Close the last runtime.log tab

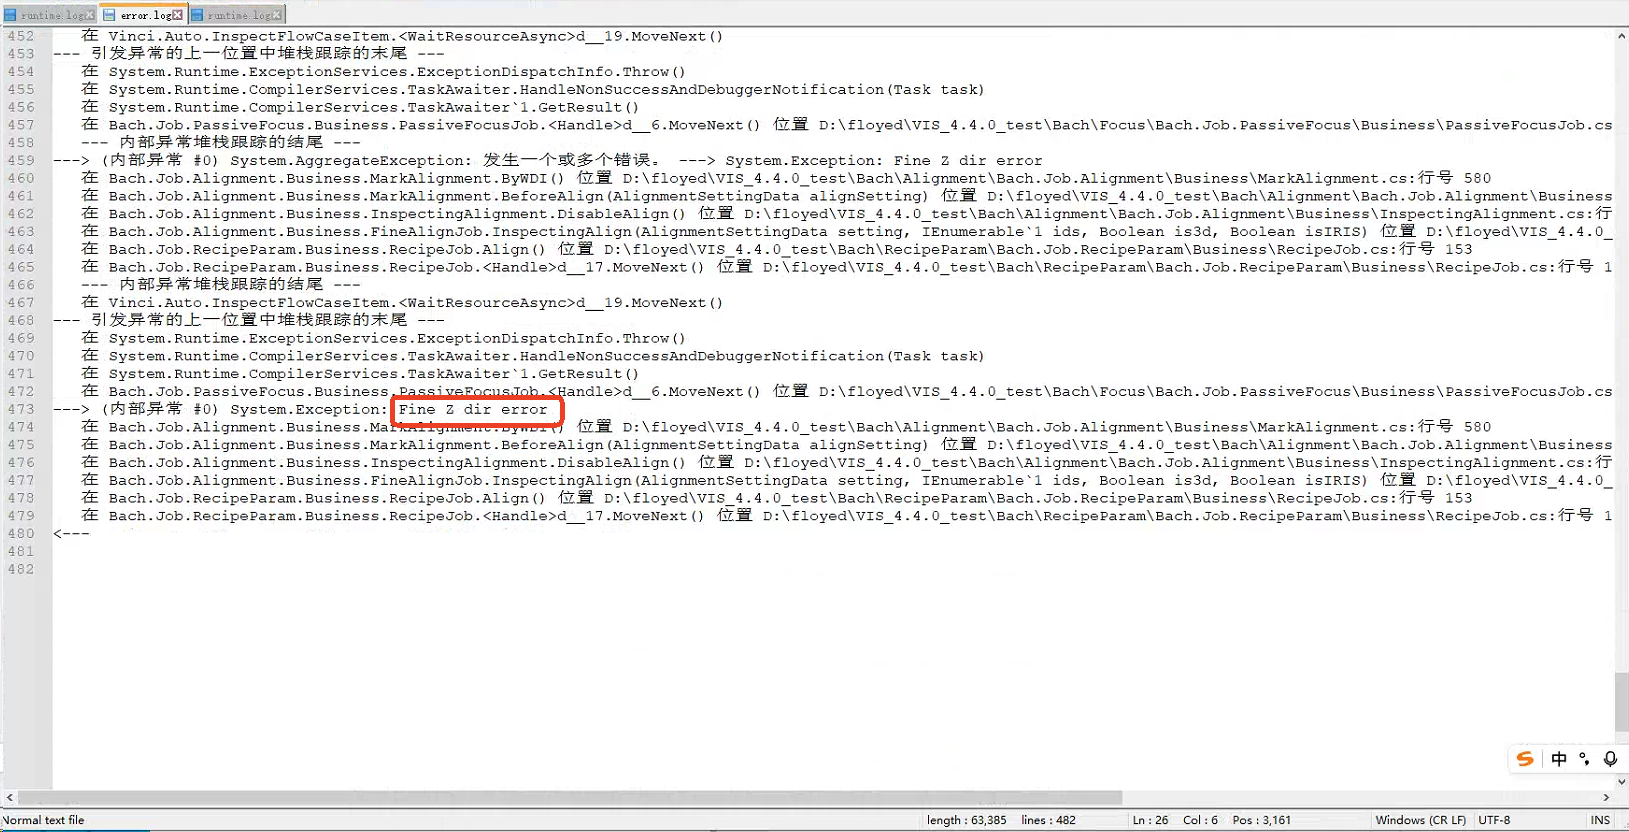(277, 15)
